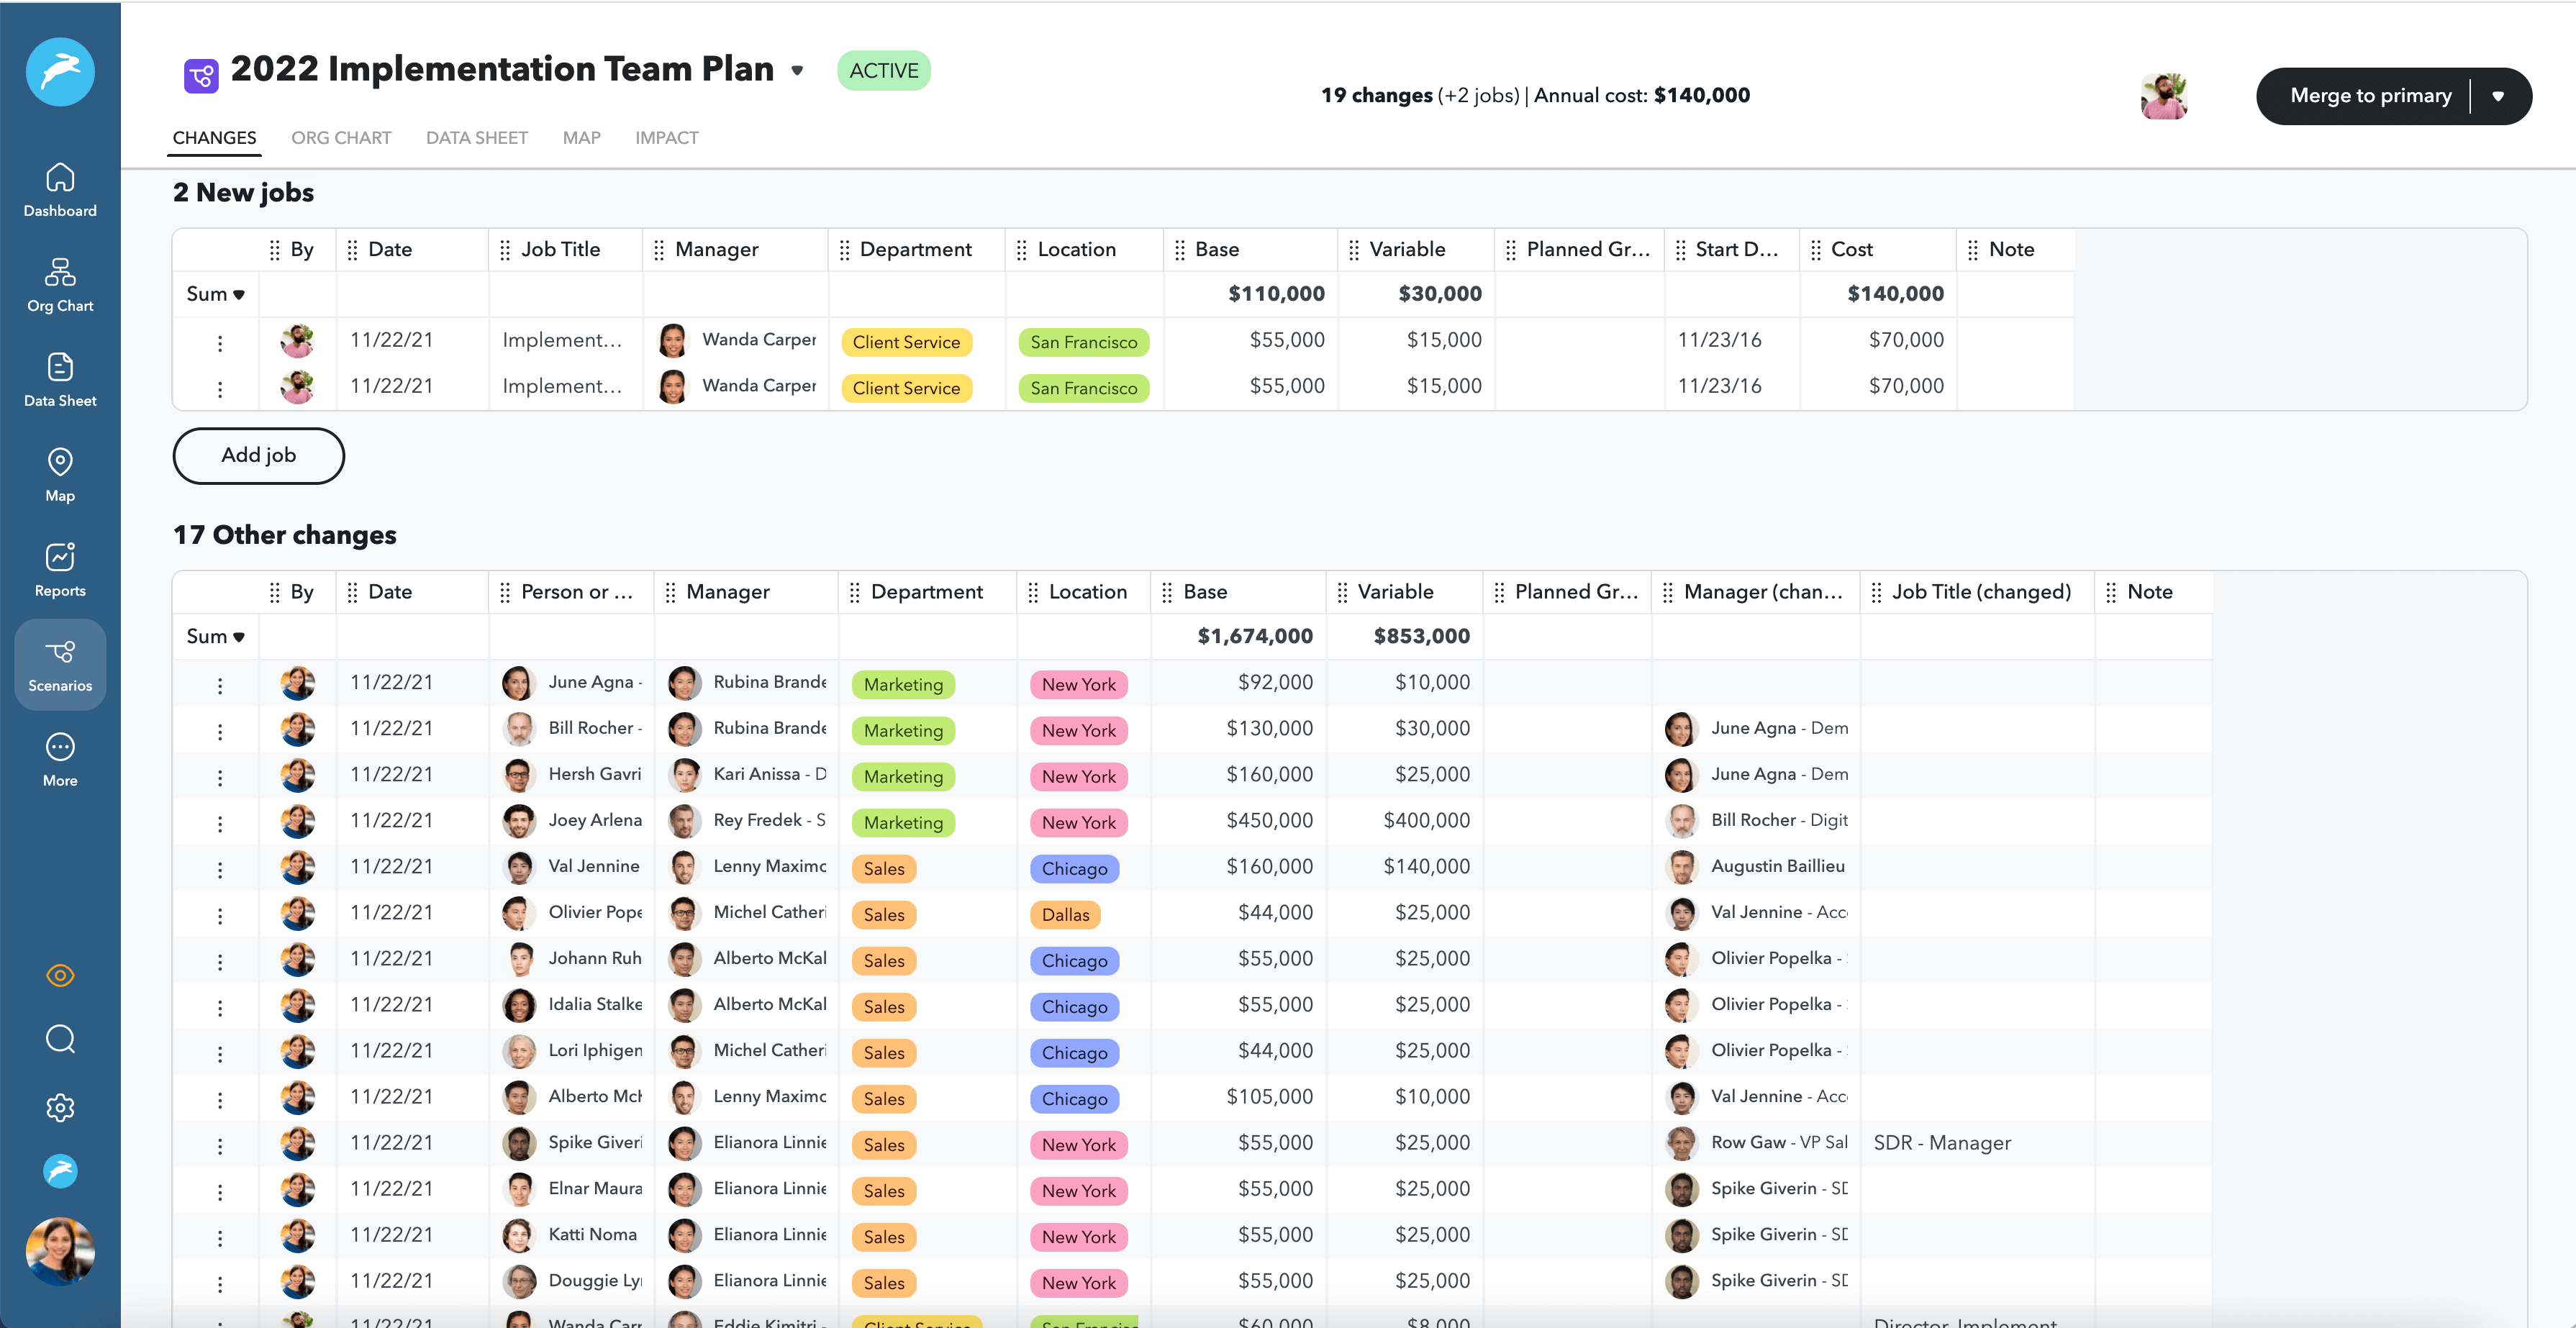Open the Sum aggregation dropdown

(215, 294)
